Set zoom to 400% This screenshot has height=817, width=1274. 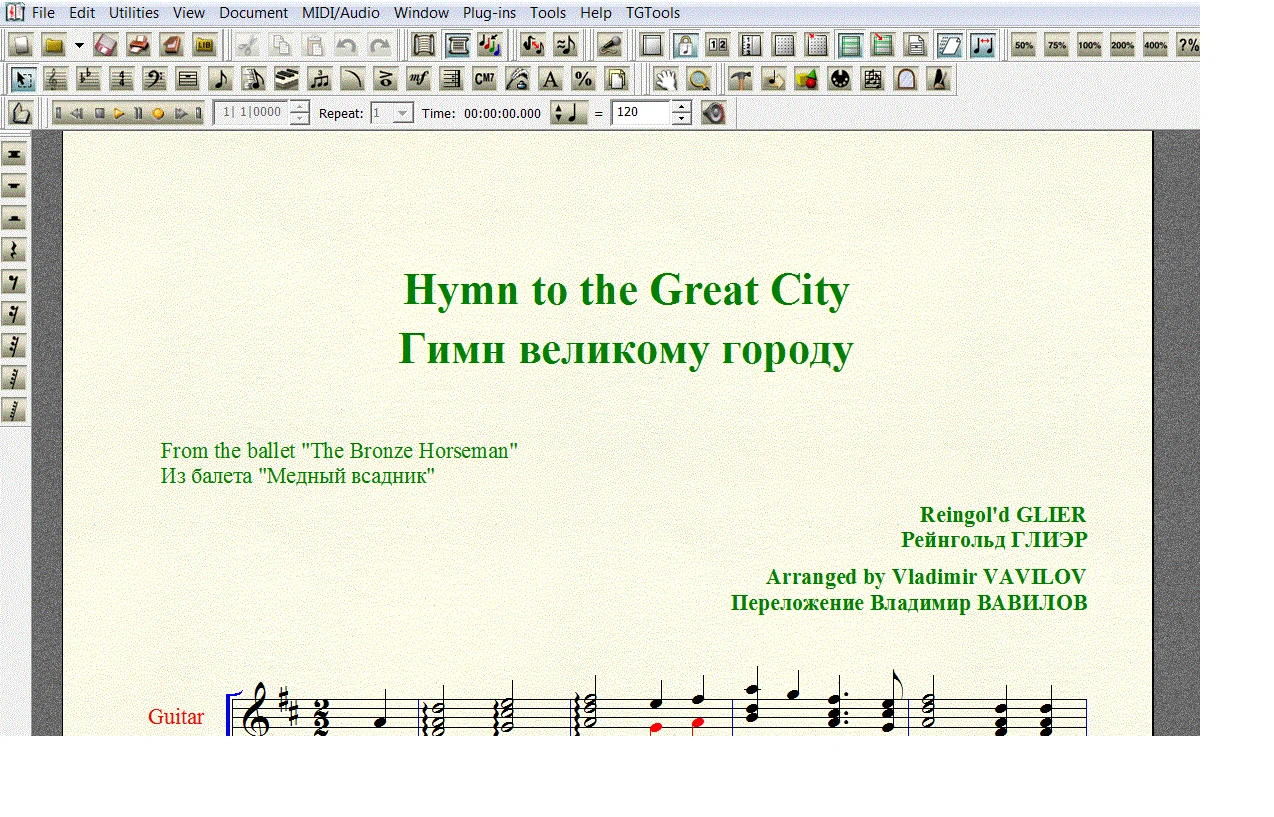tap(1155, 45)
